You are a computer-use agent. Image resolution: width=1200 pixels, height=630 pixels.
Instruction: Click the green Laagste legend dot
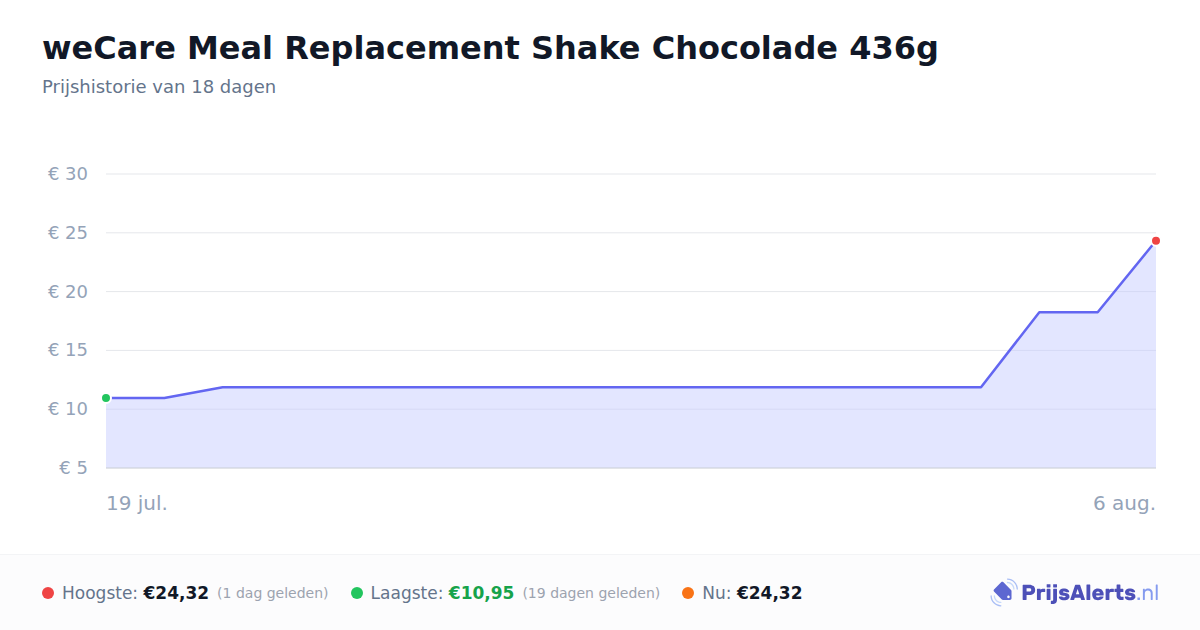(357, 593)
